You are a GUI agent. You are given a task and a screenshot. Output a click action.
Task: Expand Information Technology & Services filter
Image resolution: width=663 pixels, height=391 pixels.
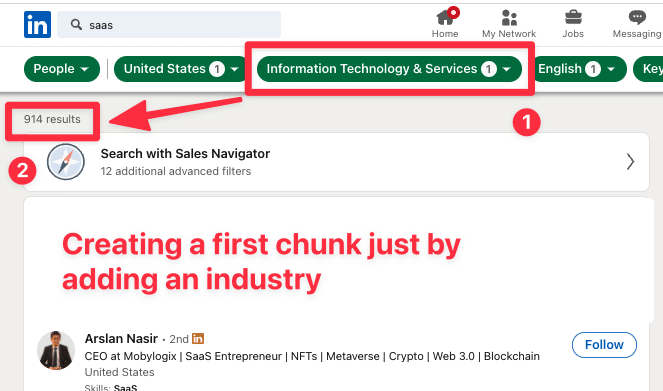[389, 69]
